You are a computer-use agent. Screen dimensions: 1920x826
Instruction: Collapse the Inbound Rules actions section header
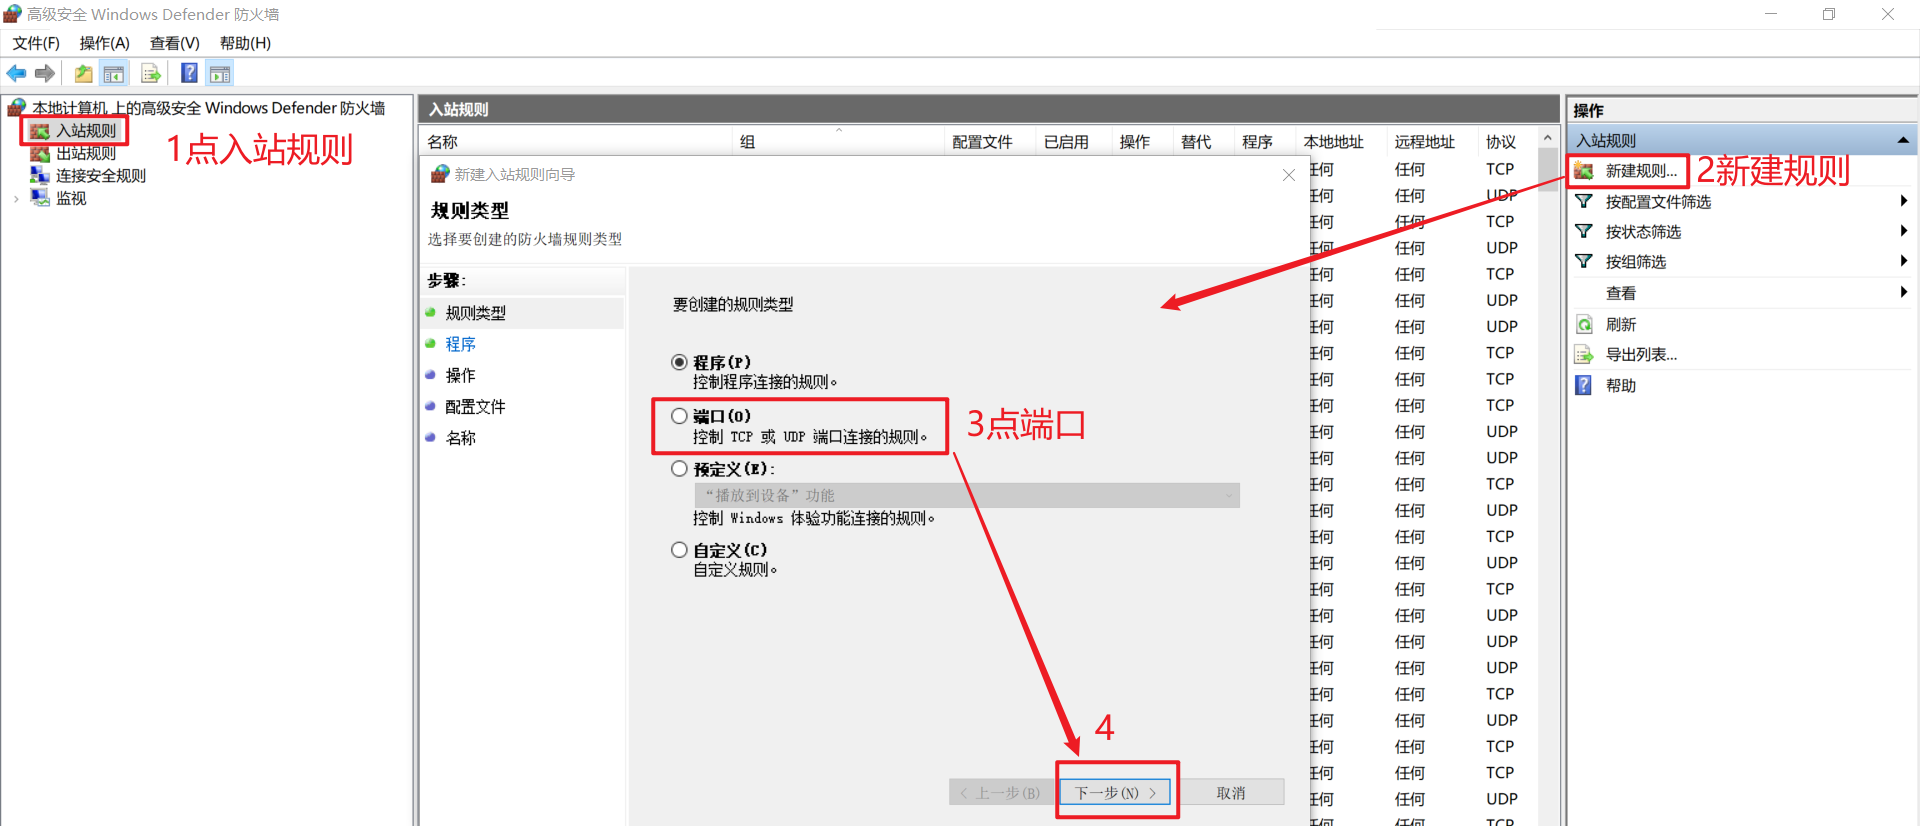1903,140
